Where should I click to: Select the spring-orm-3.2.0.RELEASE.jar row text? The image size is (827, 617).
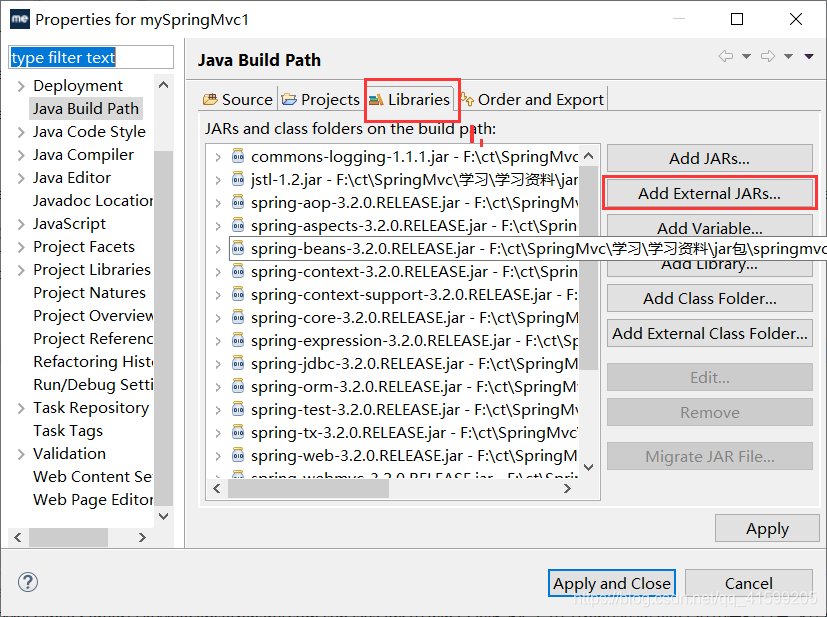point(414,387)
